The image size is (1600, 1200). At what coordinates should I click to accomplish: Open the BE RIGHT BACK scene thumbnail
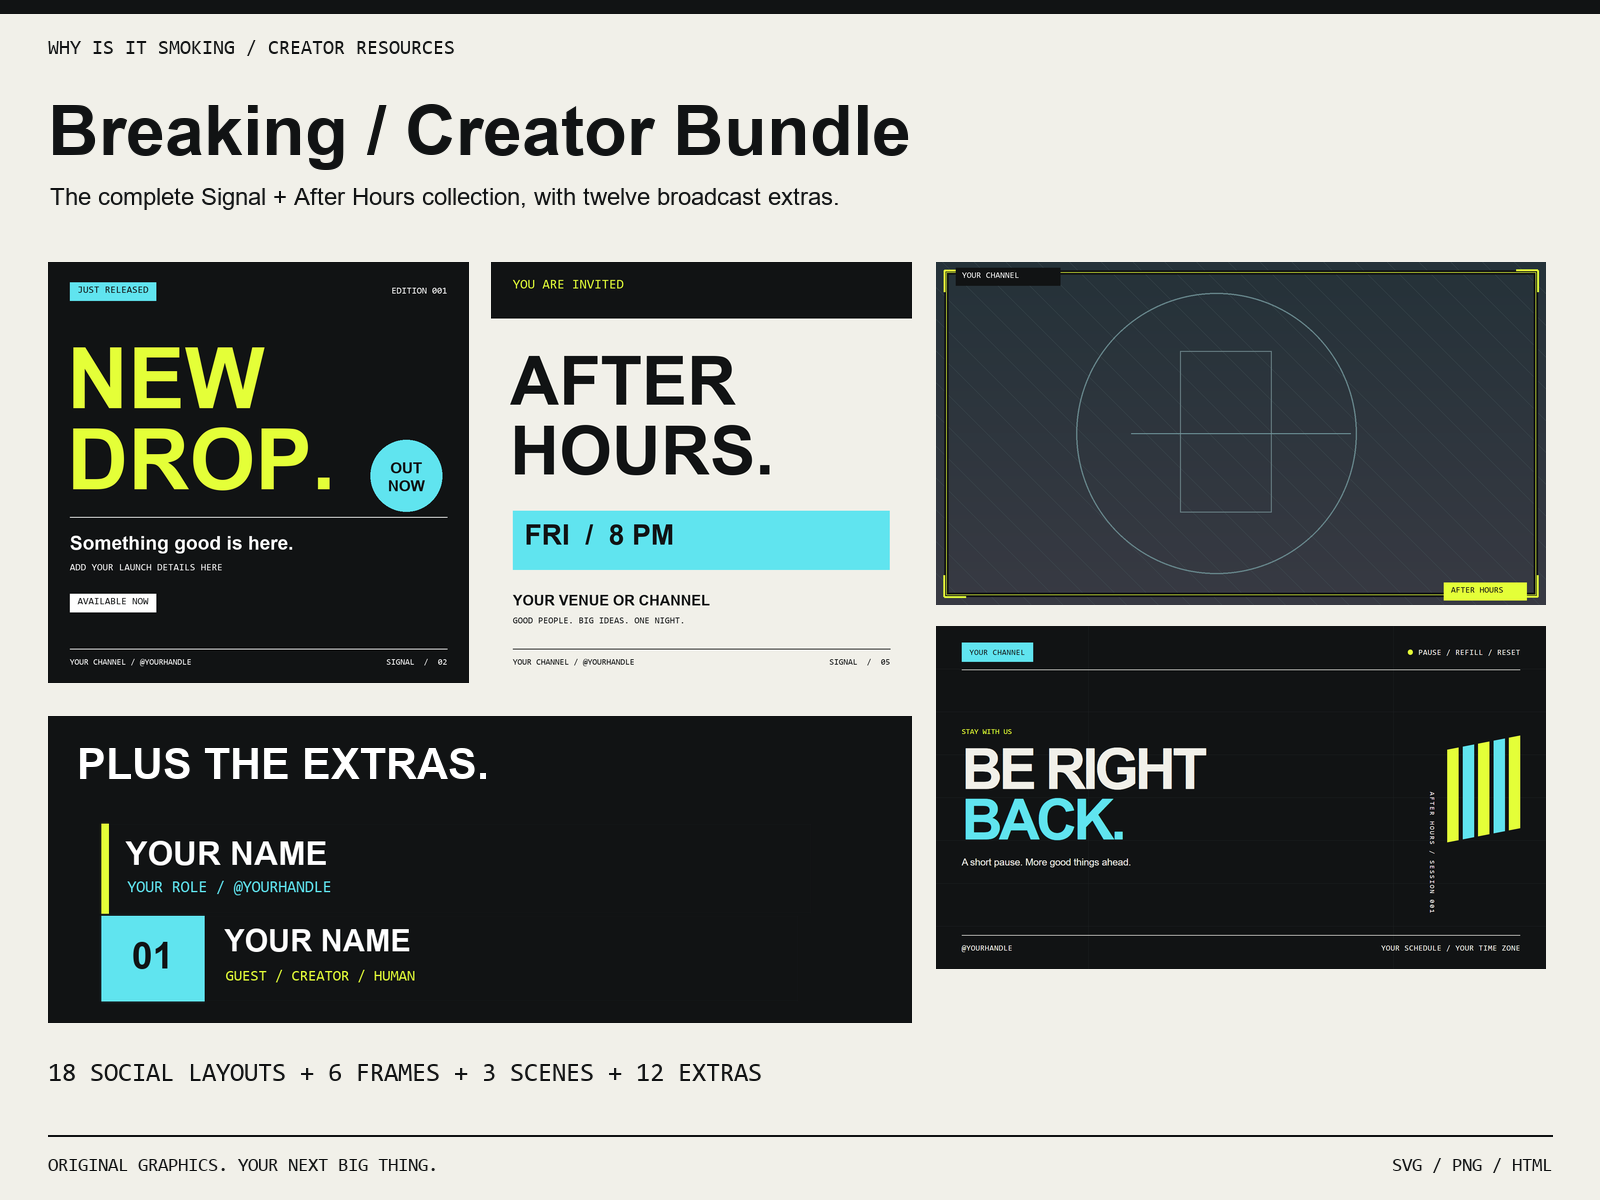pyautogui.click(x=1241, y=797)
